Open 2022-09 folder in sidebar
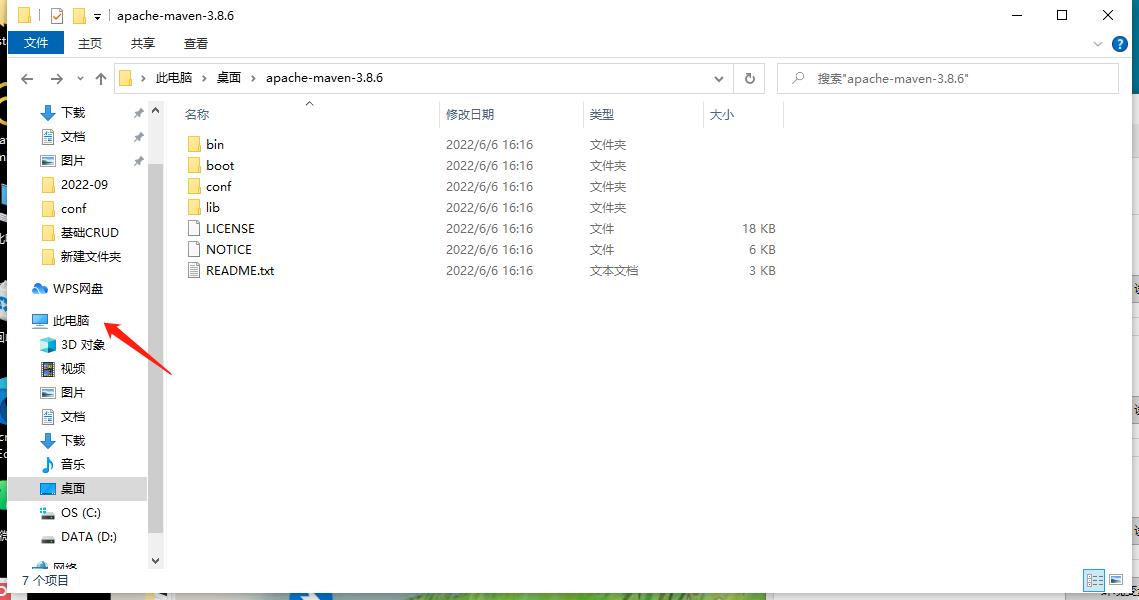The image size is (1139, 600). pyautogui.click(x=84, y=185)
